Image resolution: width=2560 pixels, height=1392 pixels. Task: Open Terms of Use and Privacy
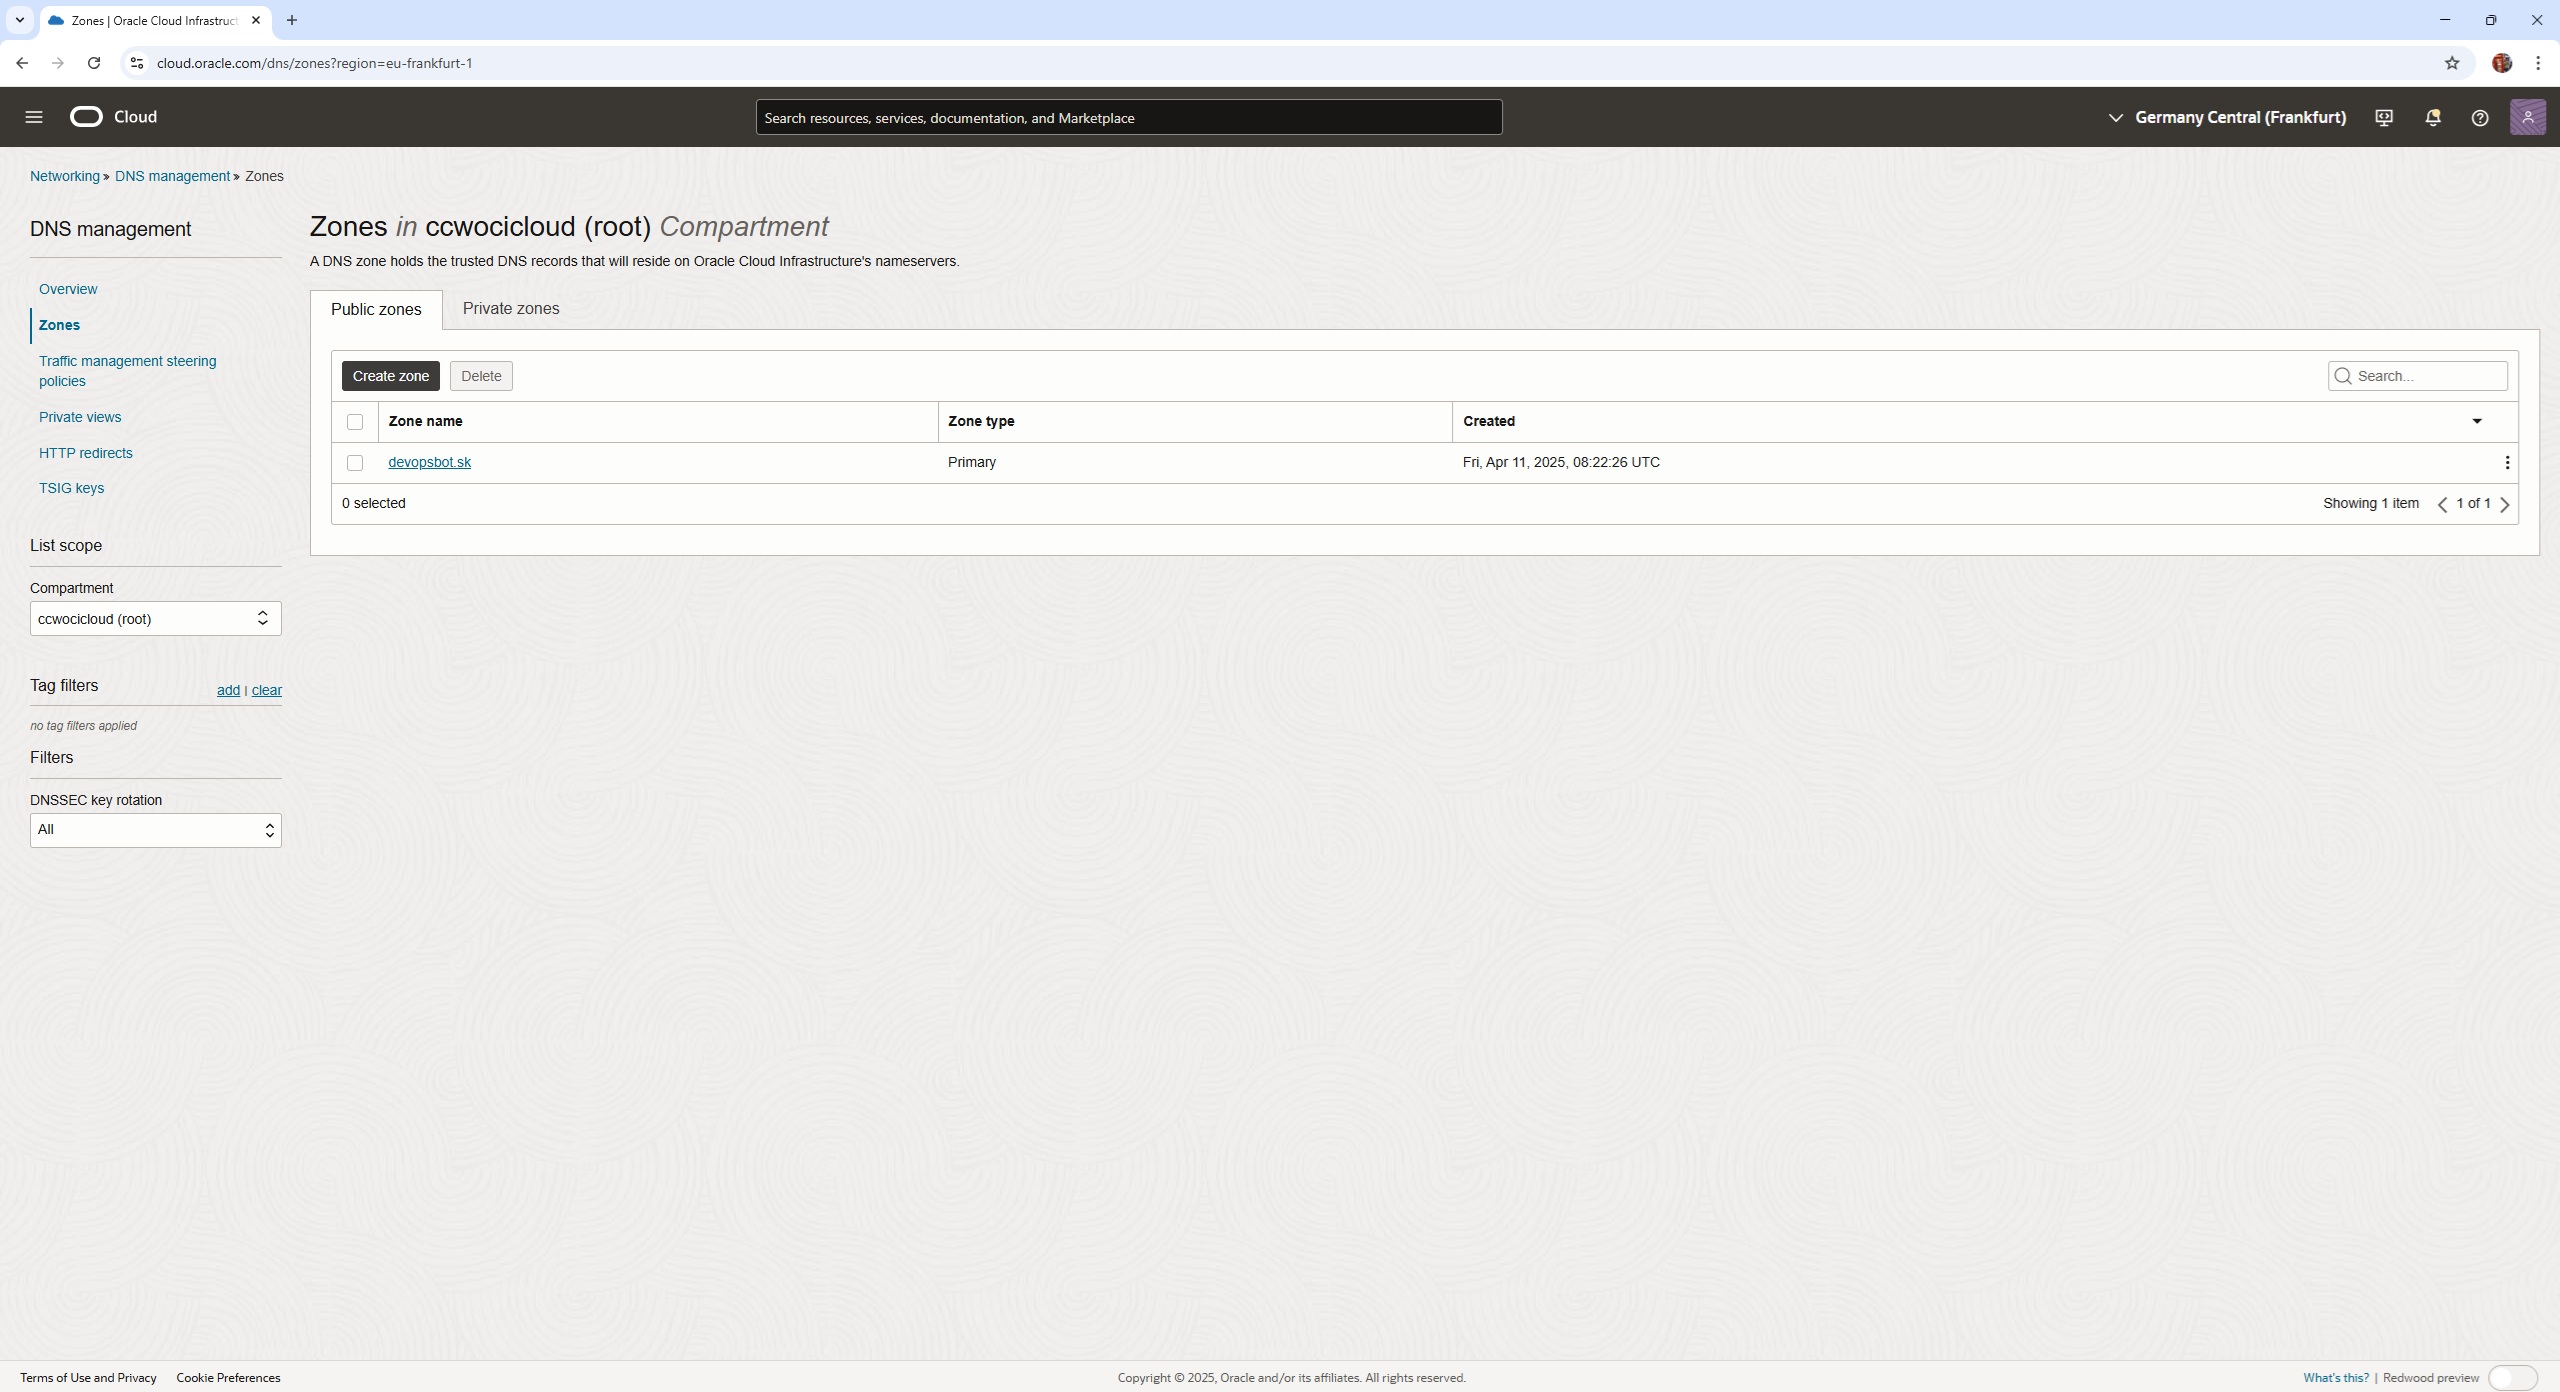(x=88, y=1378)
